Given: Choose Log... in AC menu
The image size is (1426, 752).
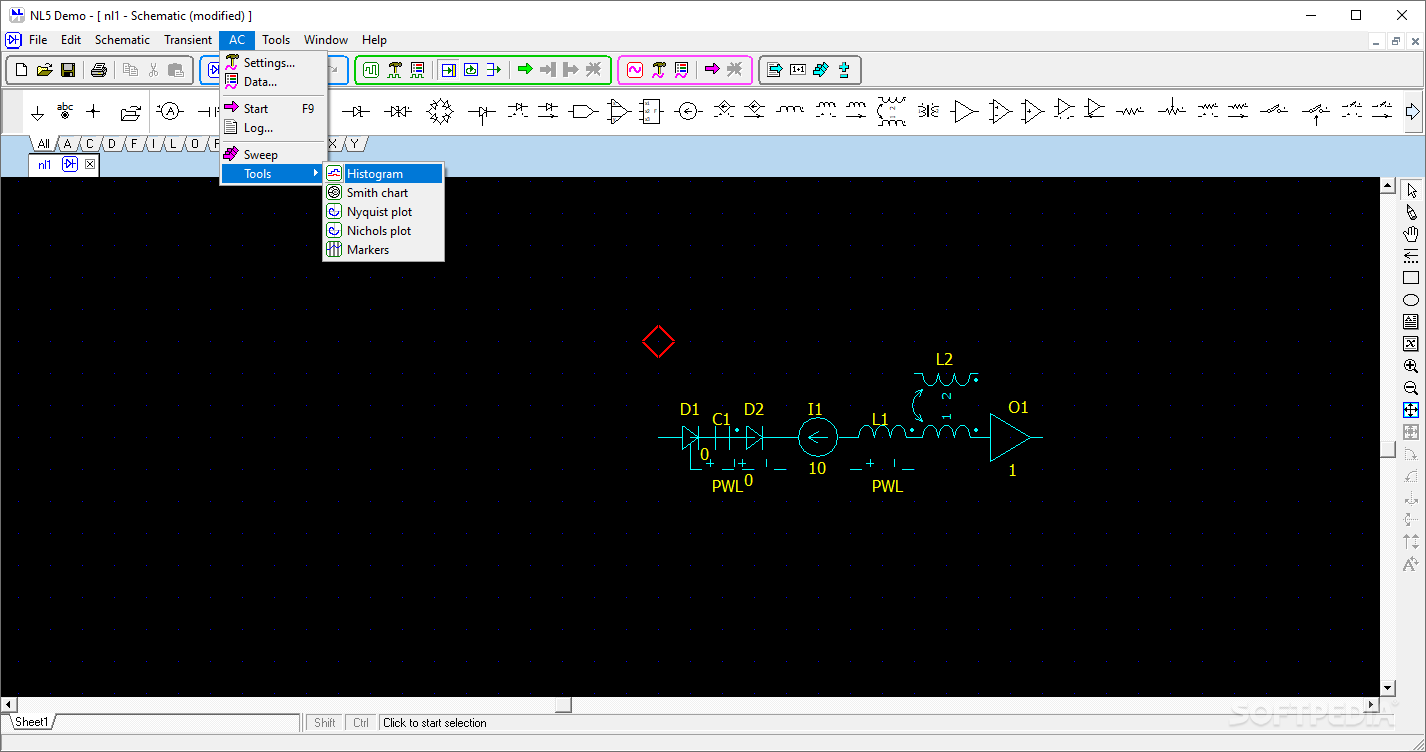Looking at the screenshot, I should (274, 128).
